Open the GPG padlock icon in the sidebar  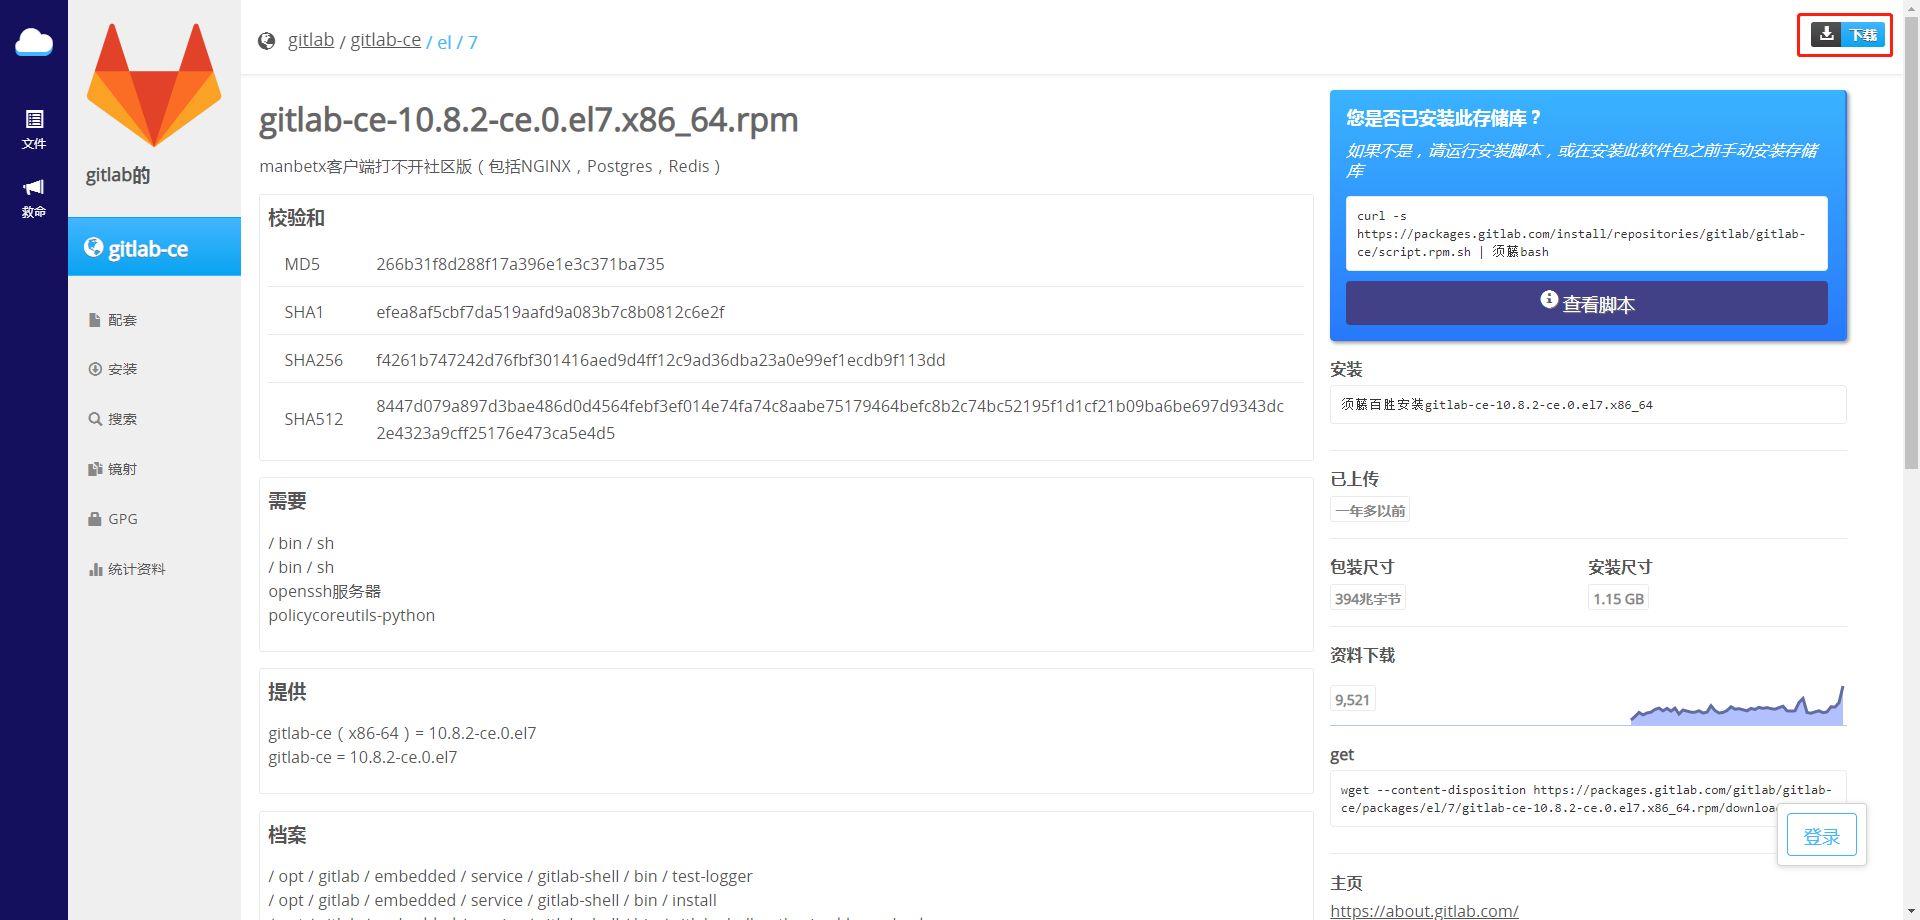point(94,518)
